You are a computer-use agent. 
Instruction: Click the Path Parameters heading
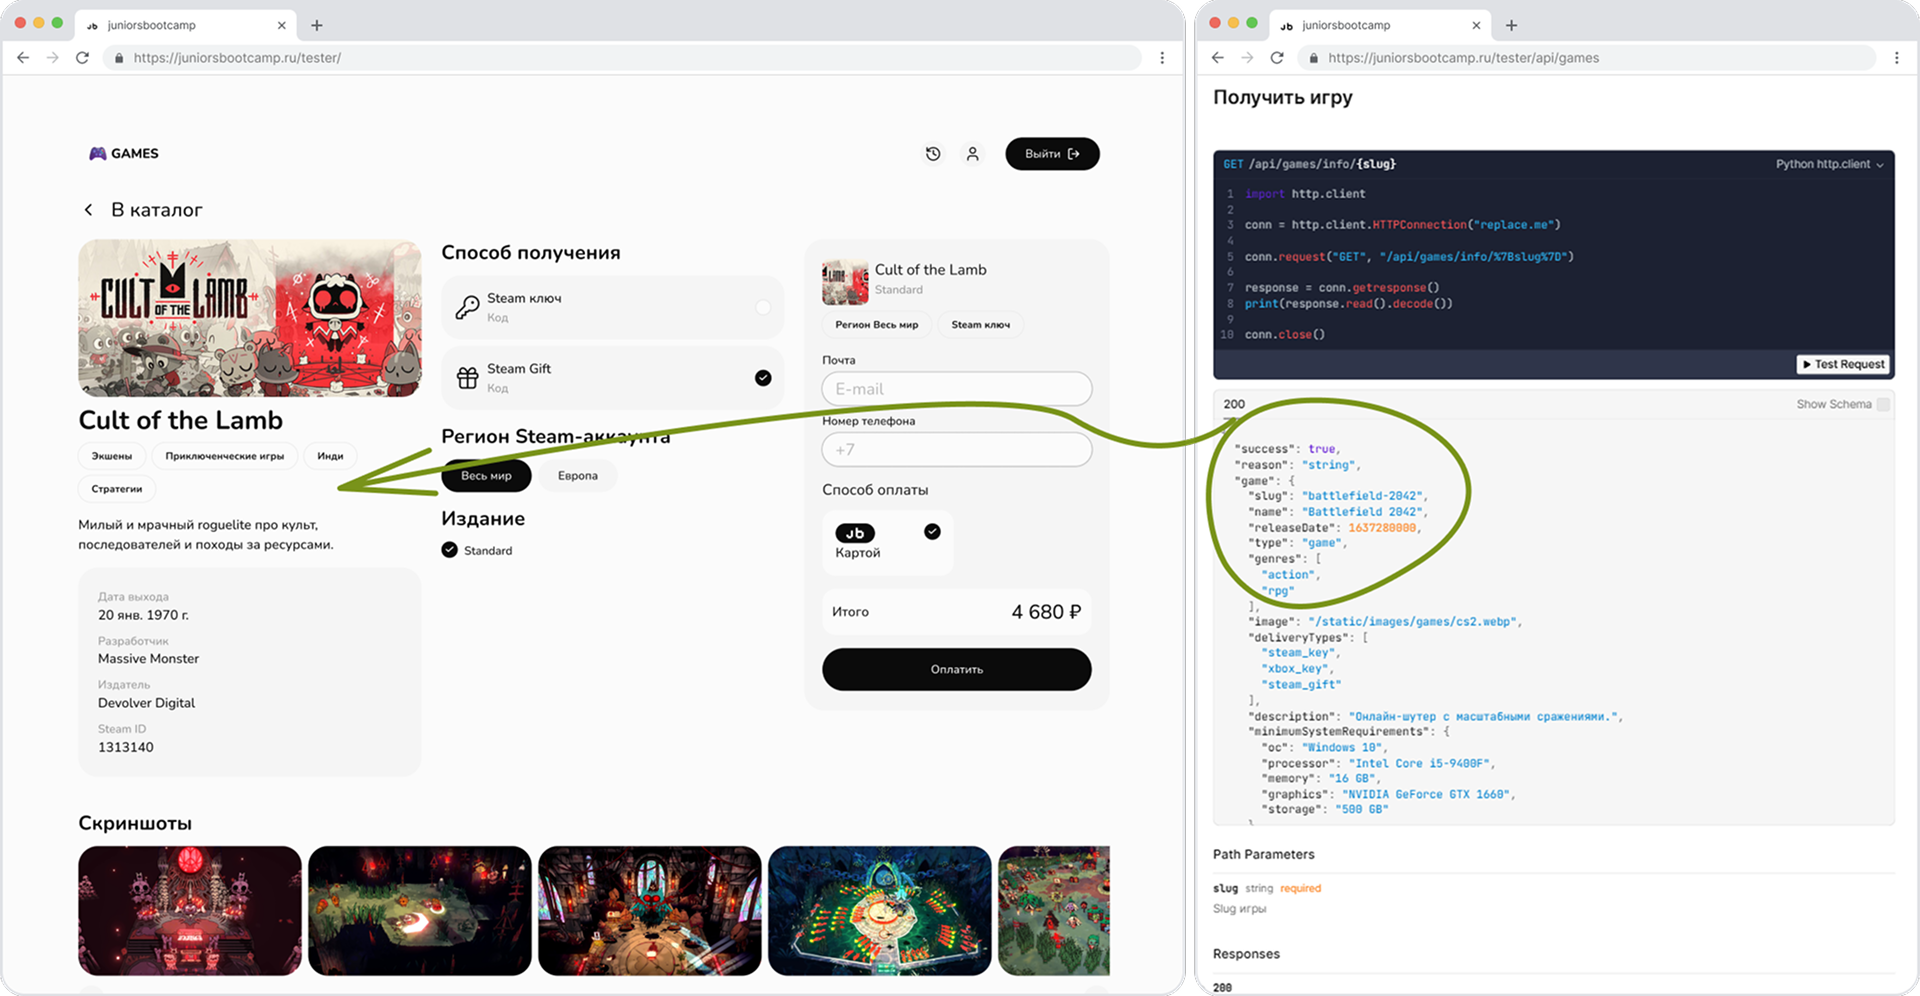pyautogui.click(x=1264, y=854)
